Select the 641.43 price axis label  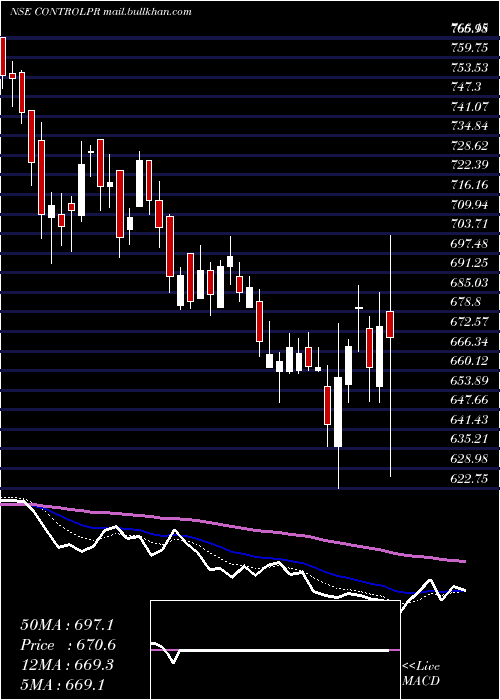pyautogui.click(x=469, y=420)
